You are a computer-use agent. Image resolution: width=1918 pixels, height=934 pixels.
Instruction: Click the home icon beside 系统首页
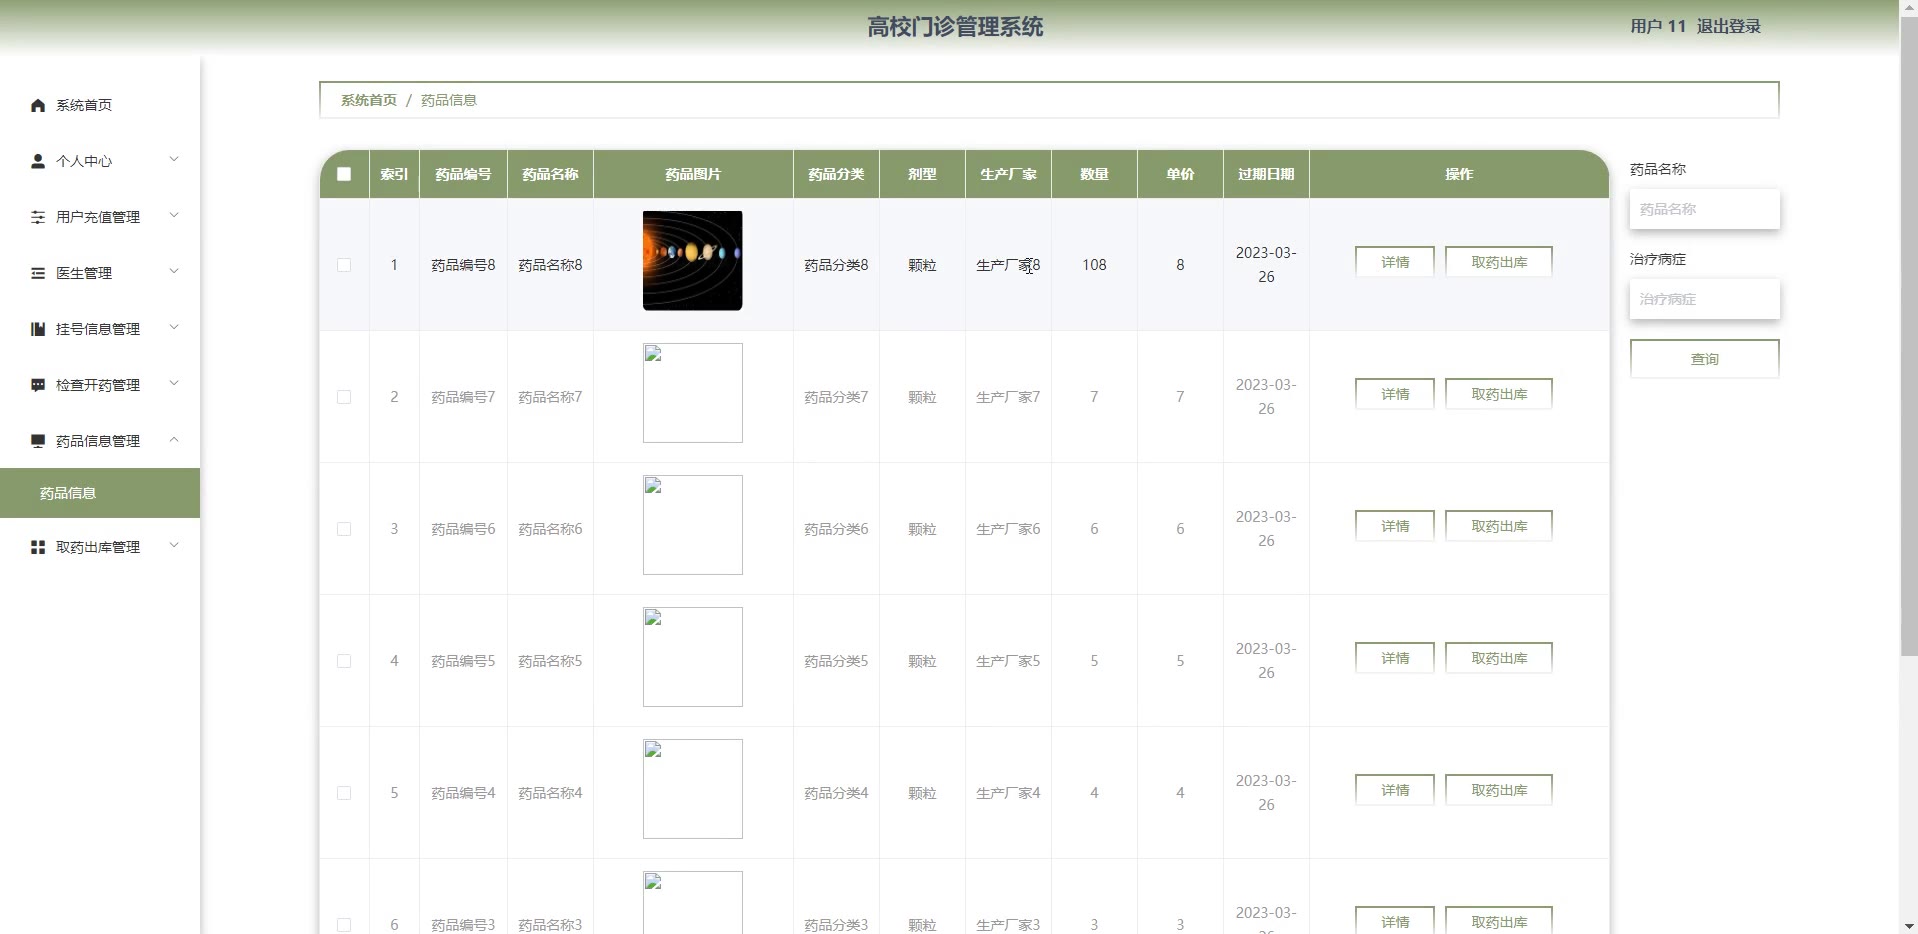point(38,105)
